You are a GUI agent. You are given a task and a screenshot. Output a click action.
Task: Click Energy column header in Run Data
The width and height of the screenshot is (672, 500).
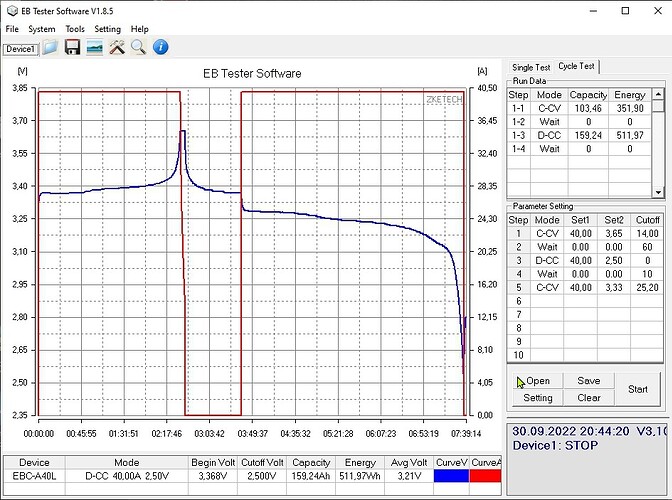point(630,95)
